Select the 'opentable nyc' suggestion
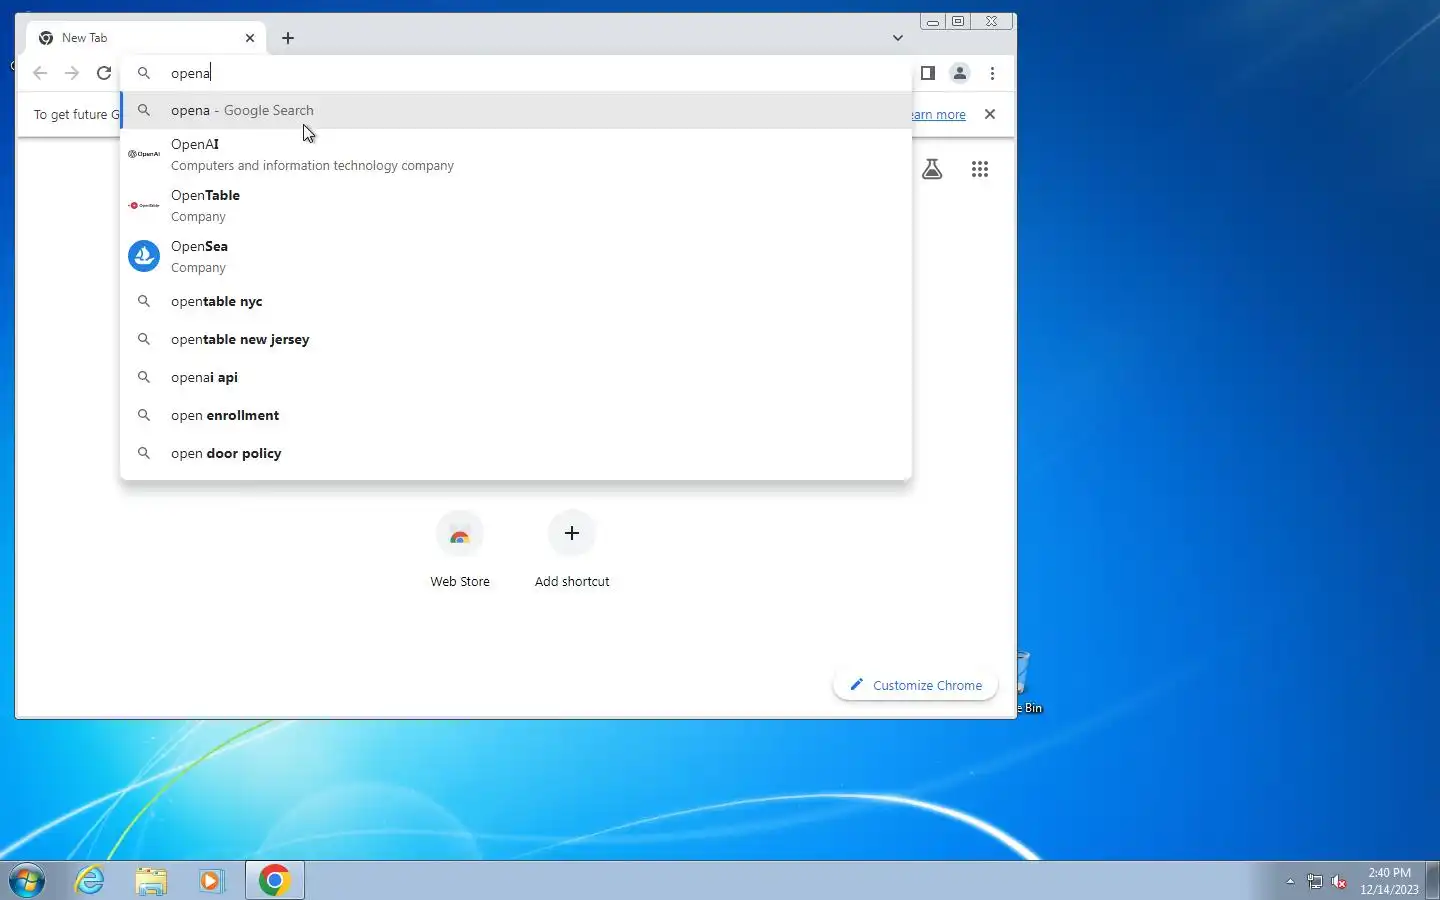This screenshot has width=1440, height=900. coord(516,301)
